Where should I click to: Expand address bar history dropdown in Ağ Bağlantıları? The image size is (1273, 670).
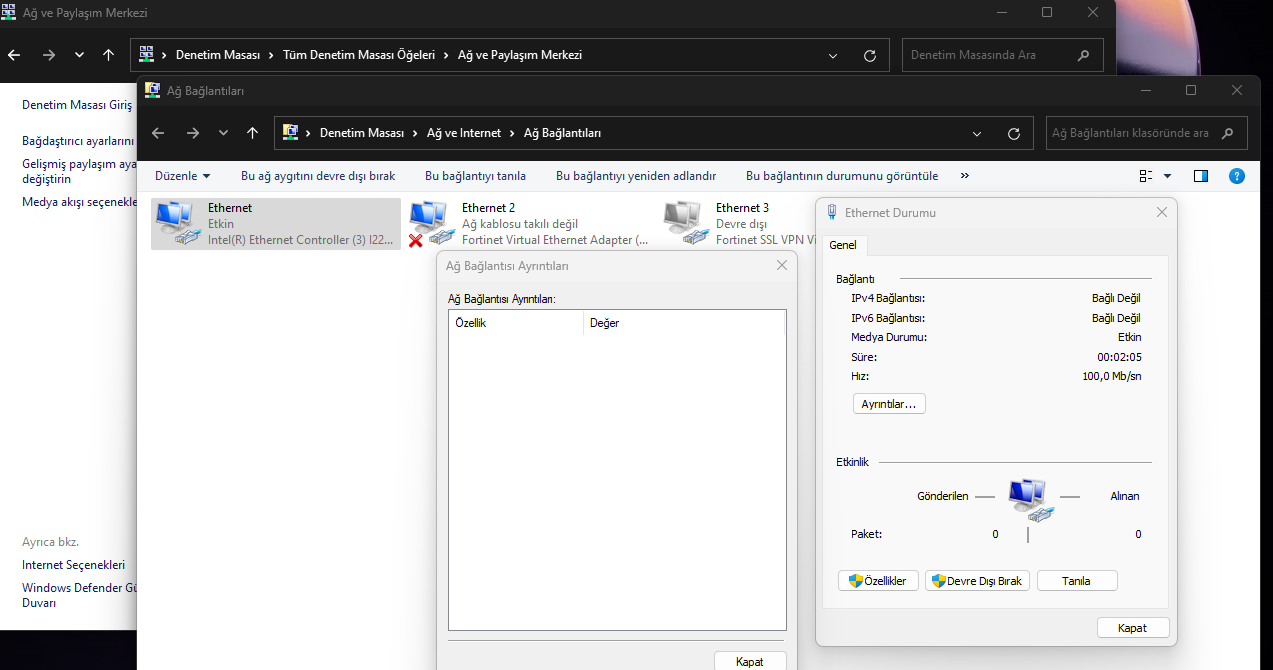coord(977,133)
